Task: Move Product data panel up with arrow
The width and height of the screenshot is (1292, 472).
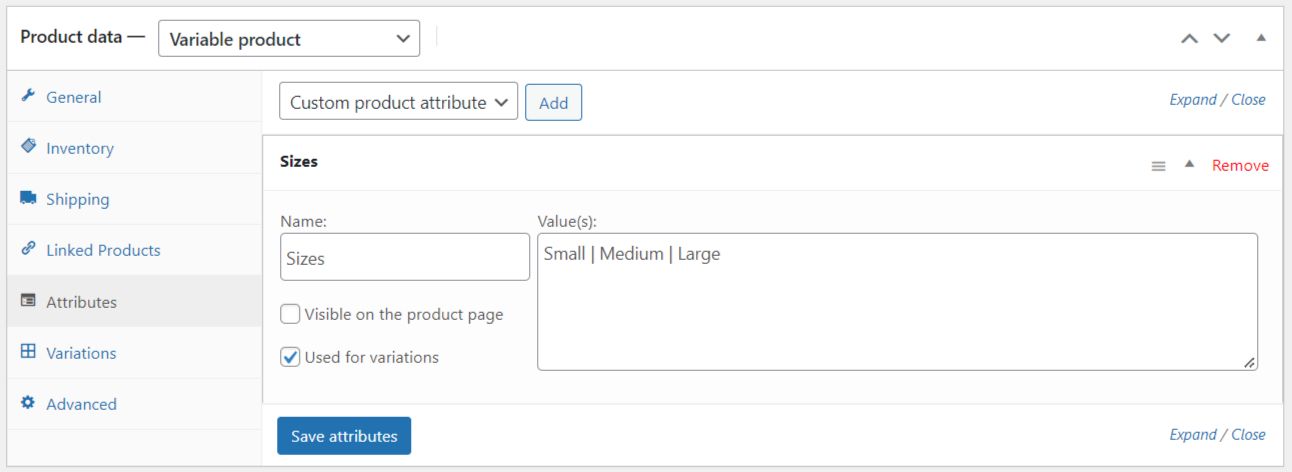Action: 1189,38
